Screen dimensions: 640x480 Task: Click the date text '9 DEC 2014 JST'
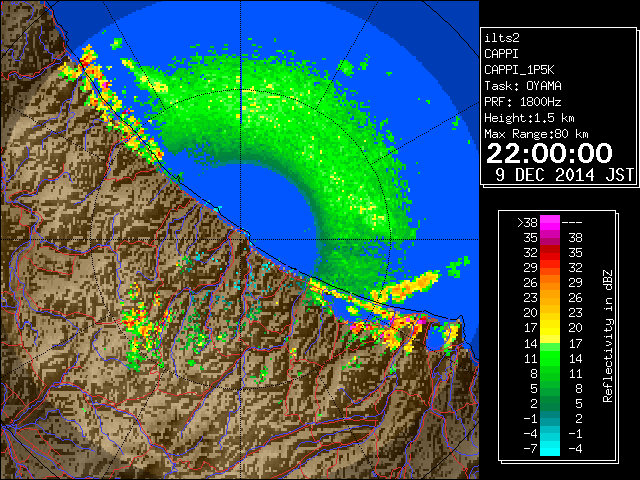coord(564,175)
